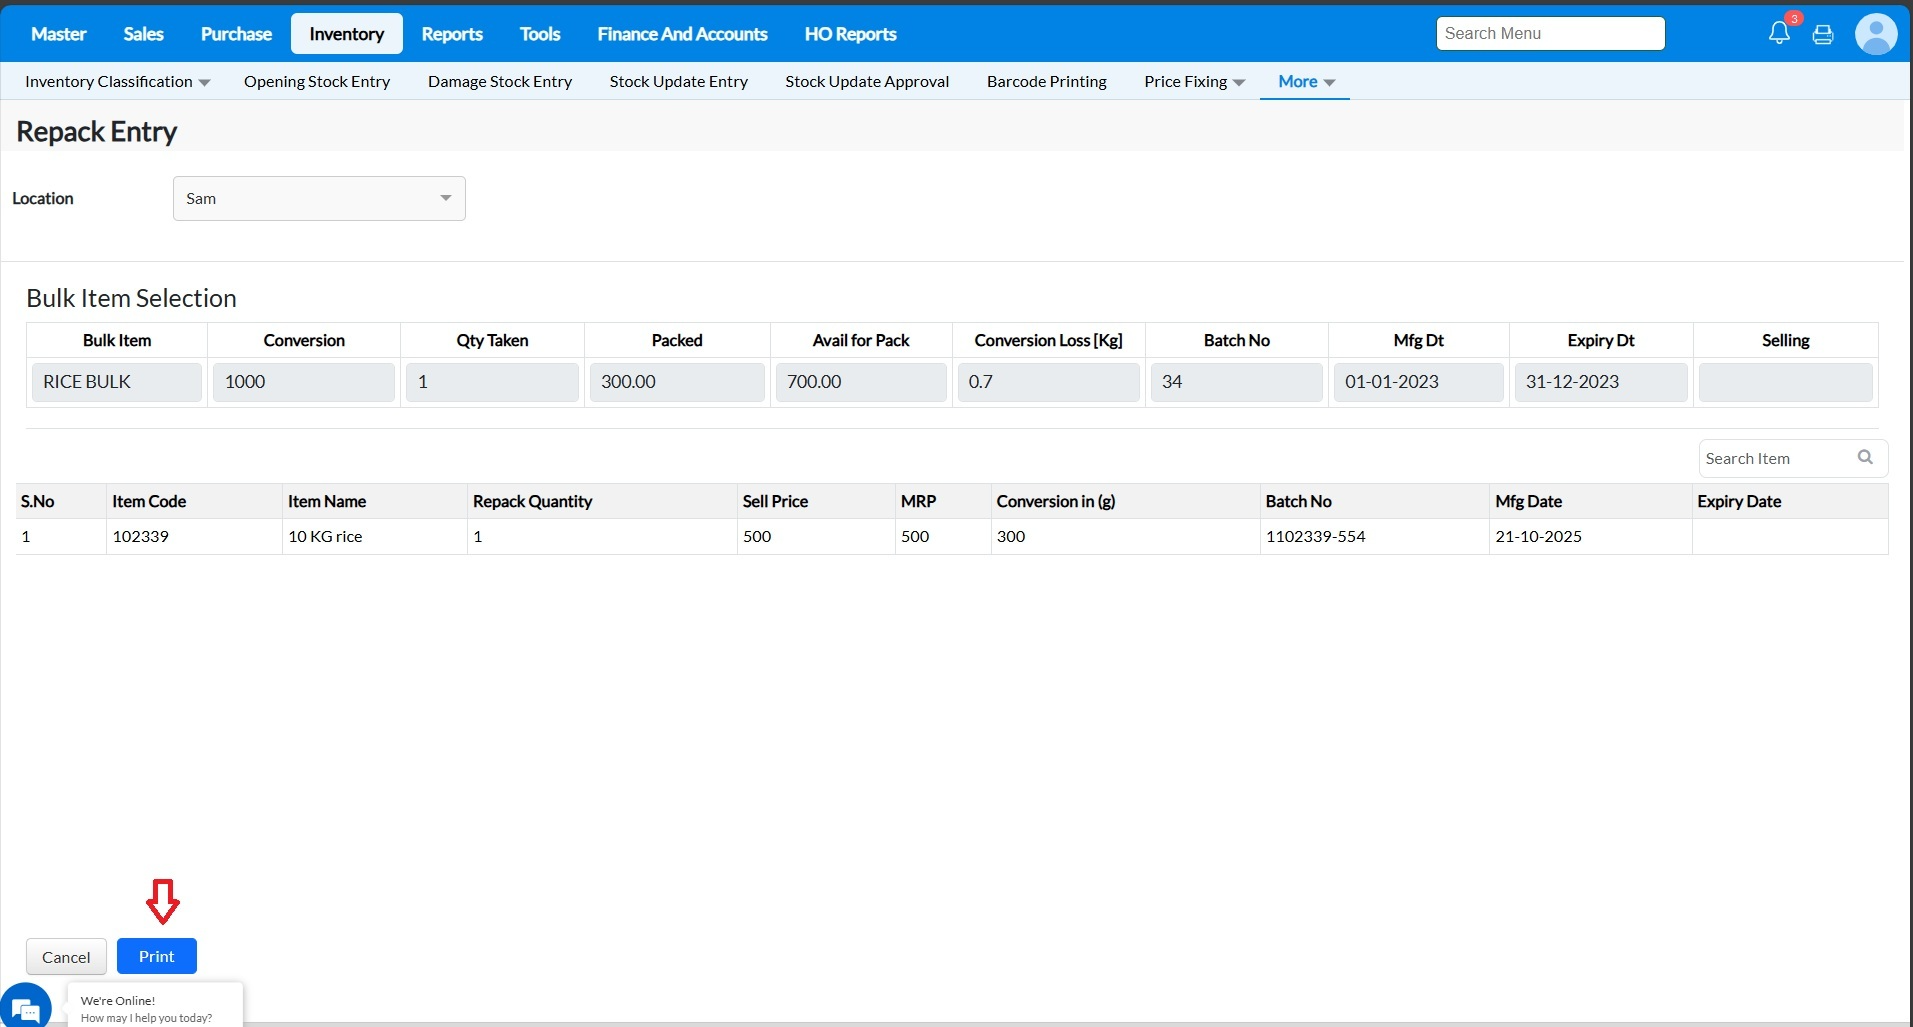Viewport: 1913px width, 1027px height.
Task: Select Damage Stock Entry tab
Action: 499,82
